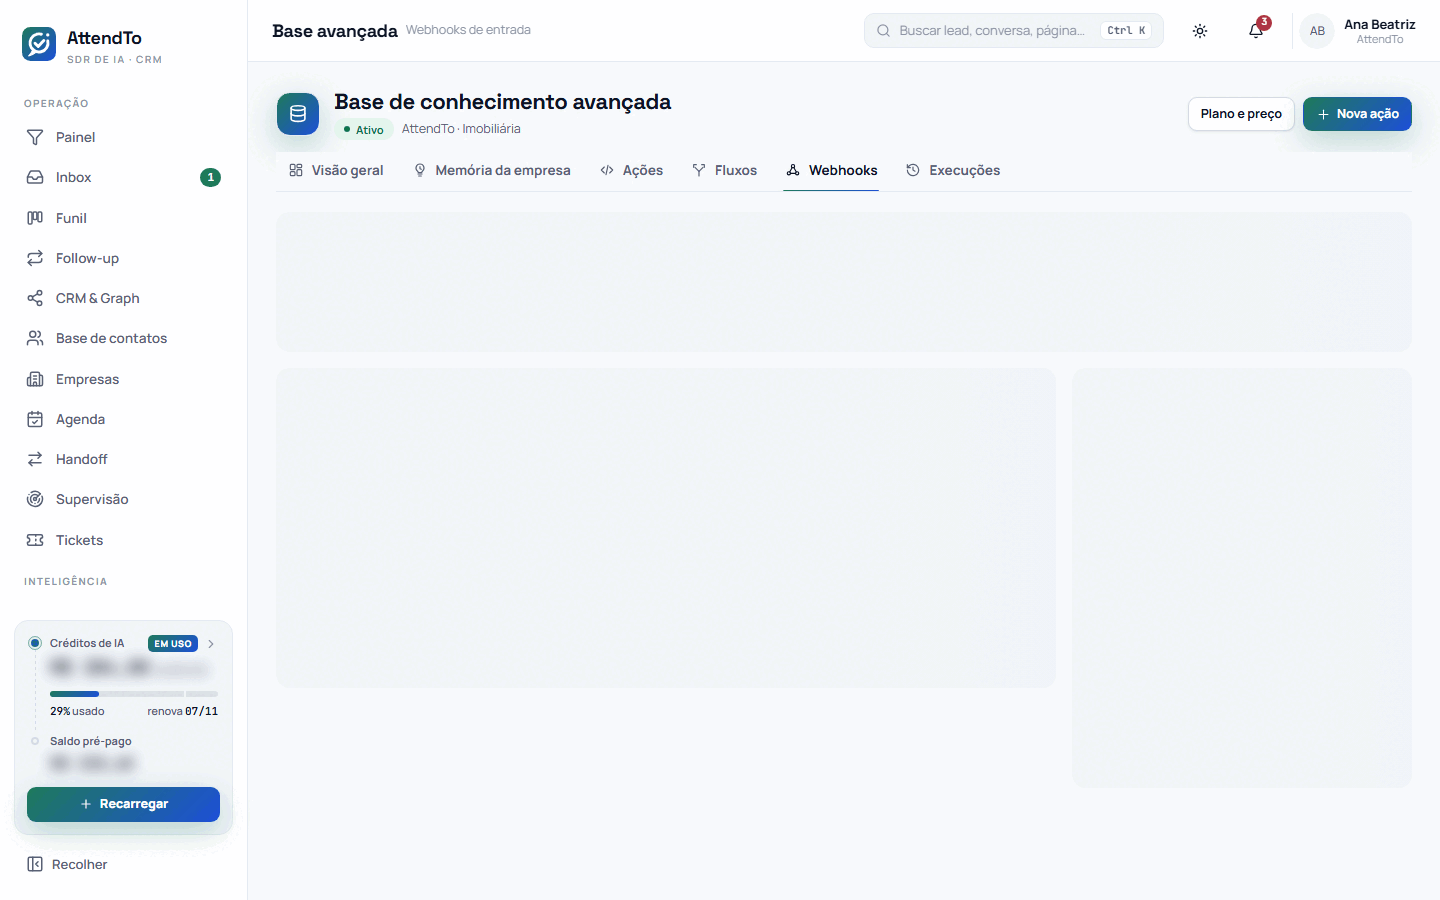Click the AttendTo · Imobiliária text
Screen dimensions: 1440x900
(461, 129)
